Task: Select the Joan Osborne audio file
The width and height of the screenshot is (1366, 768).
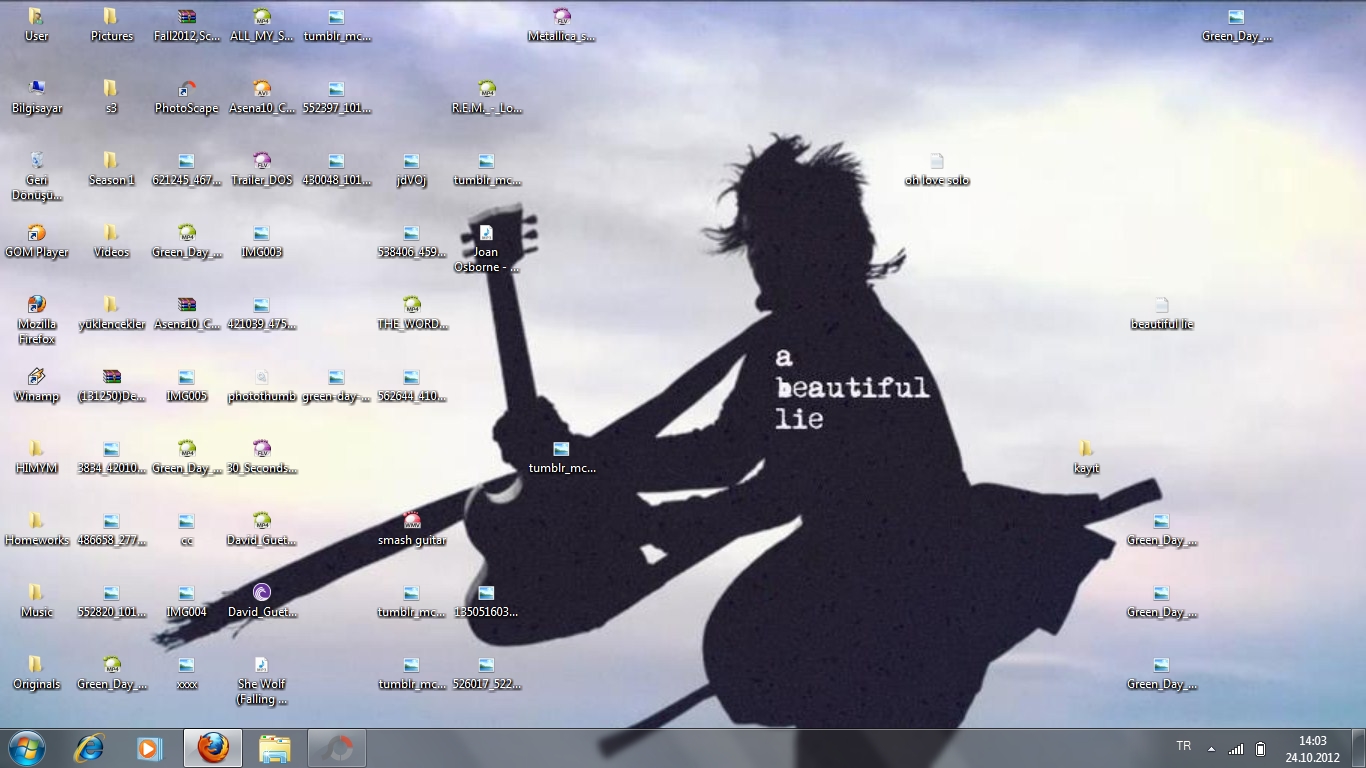Action: click(486, 248)
